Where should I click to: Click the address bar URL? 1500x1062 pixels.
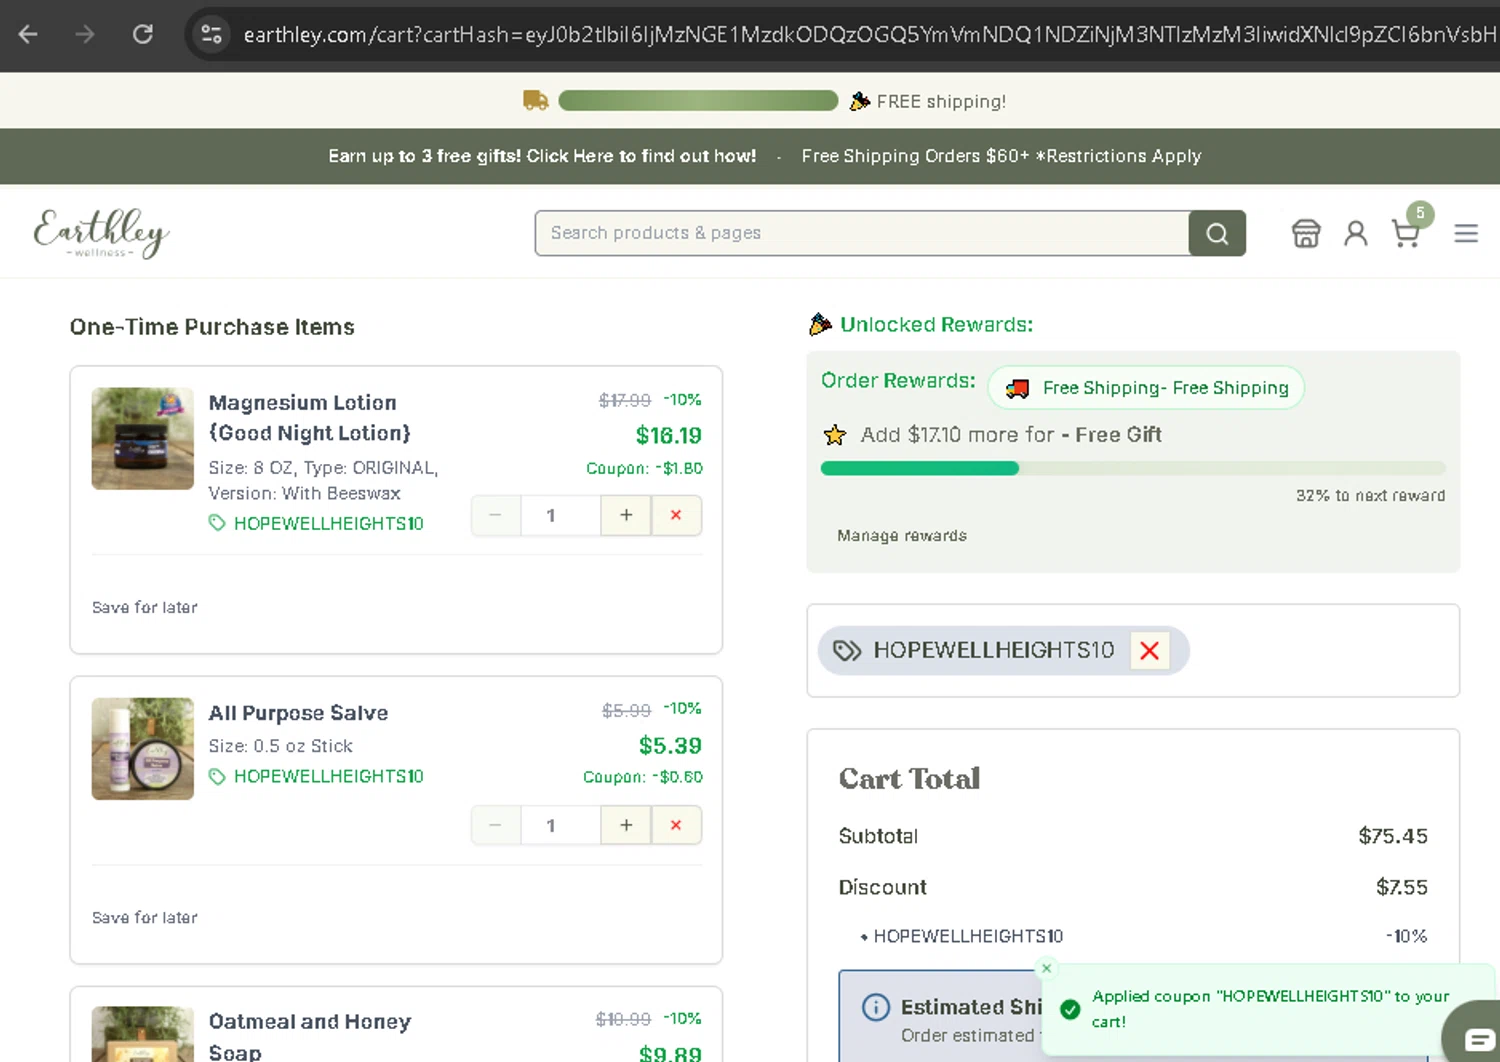(x=868, y=34)
